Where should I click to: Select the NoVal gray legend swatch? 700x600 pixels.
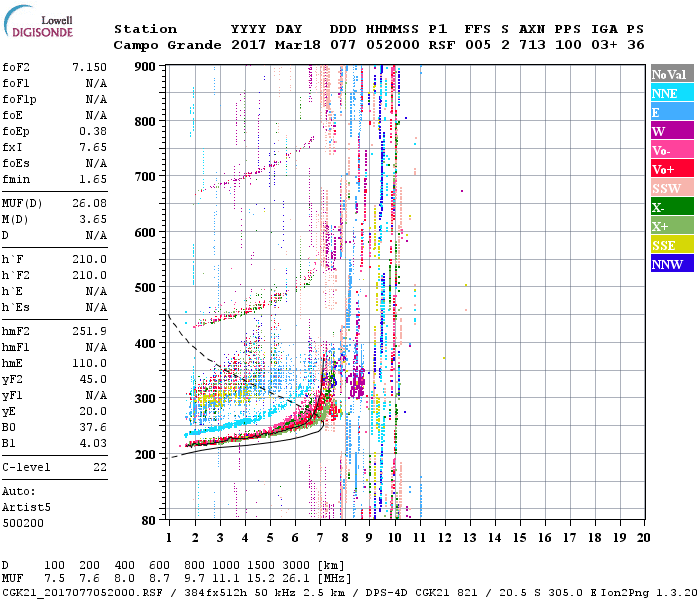[x=671, y=74]
